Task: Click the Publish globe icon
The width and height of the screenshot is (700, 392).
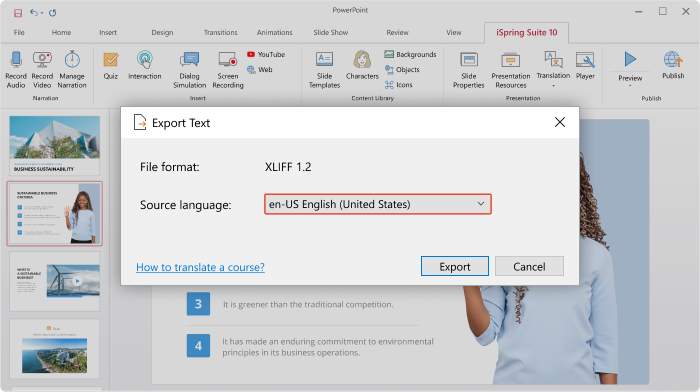Action: click(673, 59)
